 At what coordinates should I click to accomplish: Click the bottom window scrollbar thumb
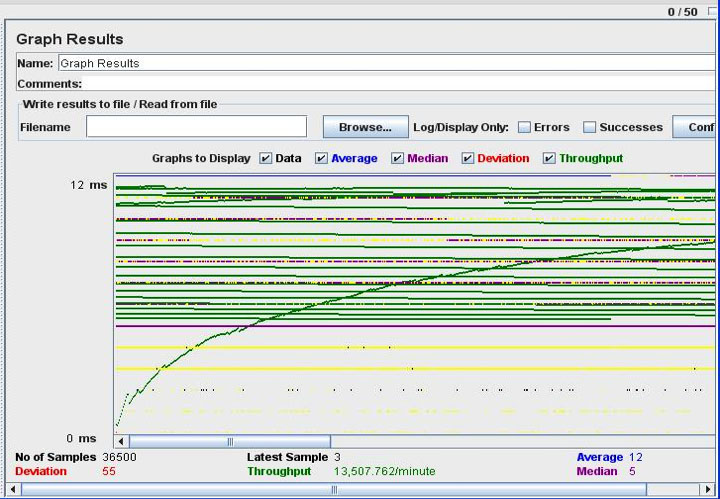coord(334,489)
